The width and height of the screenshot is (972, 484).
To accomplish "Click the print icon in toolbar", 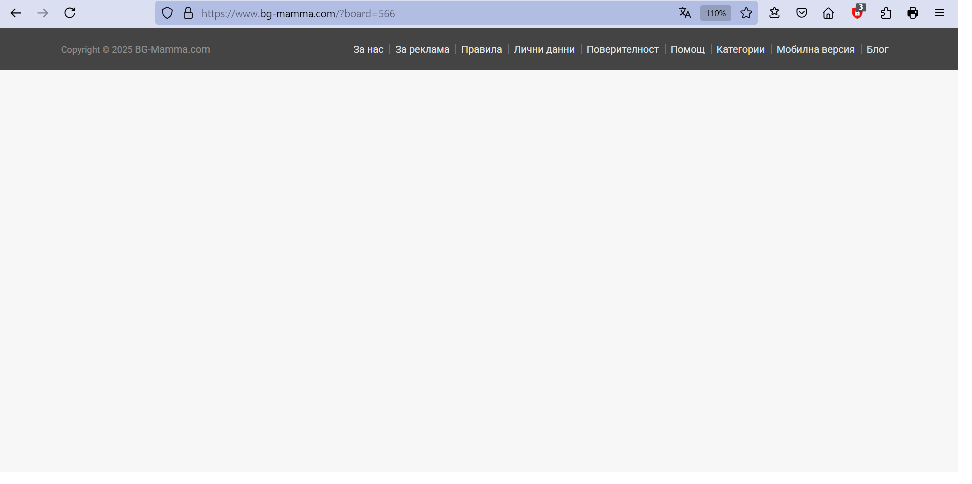I will point(912,13).
